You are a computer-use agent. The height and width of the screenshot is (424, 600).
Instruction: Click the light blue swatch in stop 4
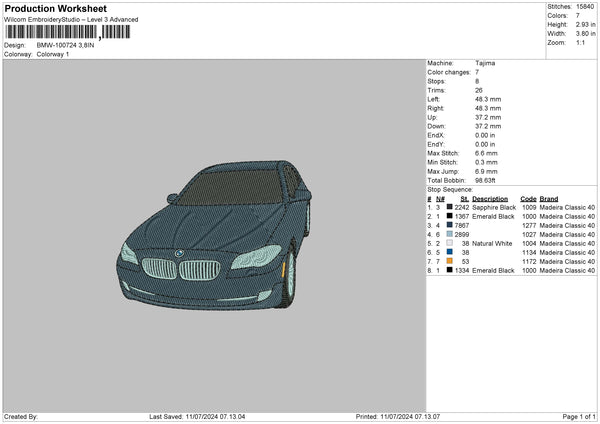pyautogui.click(x=452, y=234)
